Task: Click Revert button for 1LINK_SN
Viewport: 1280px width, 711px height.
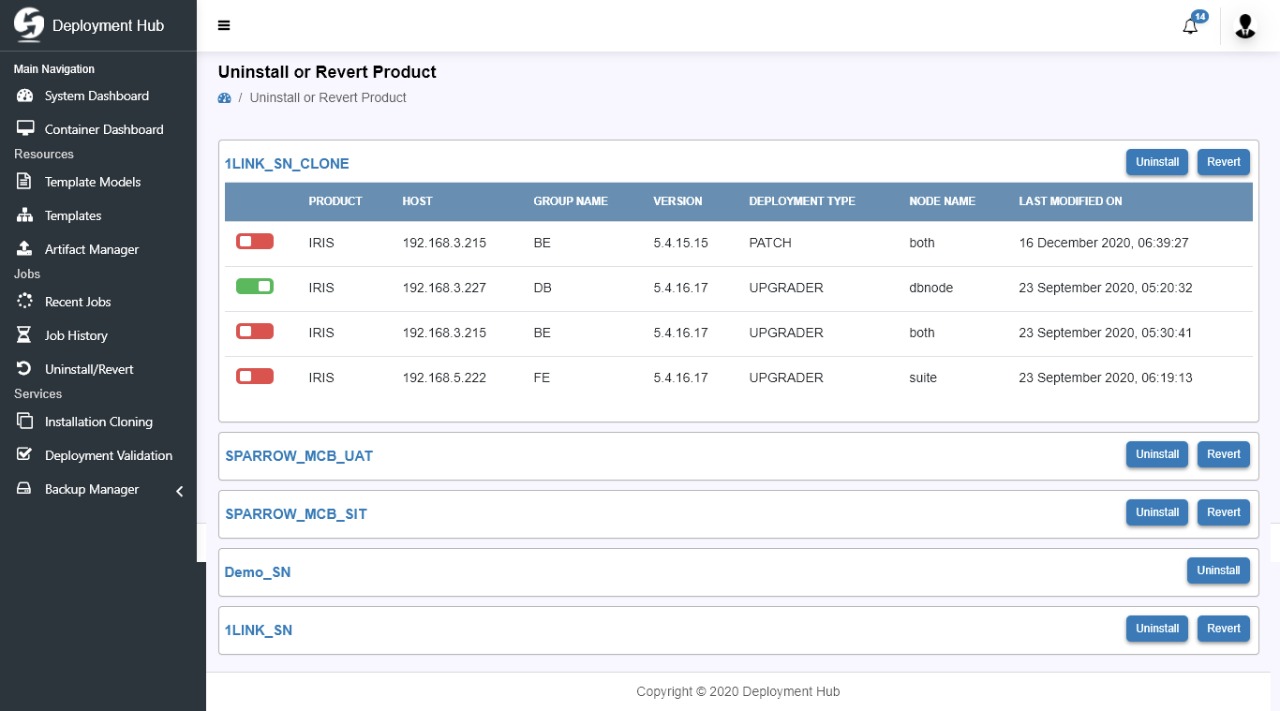Action: click(x=1223, y=628)
